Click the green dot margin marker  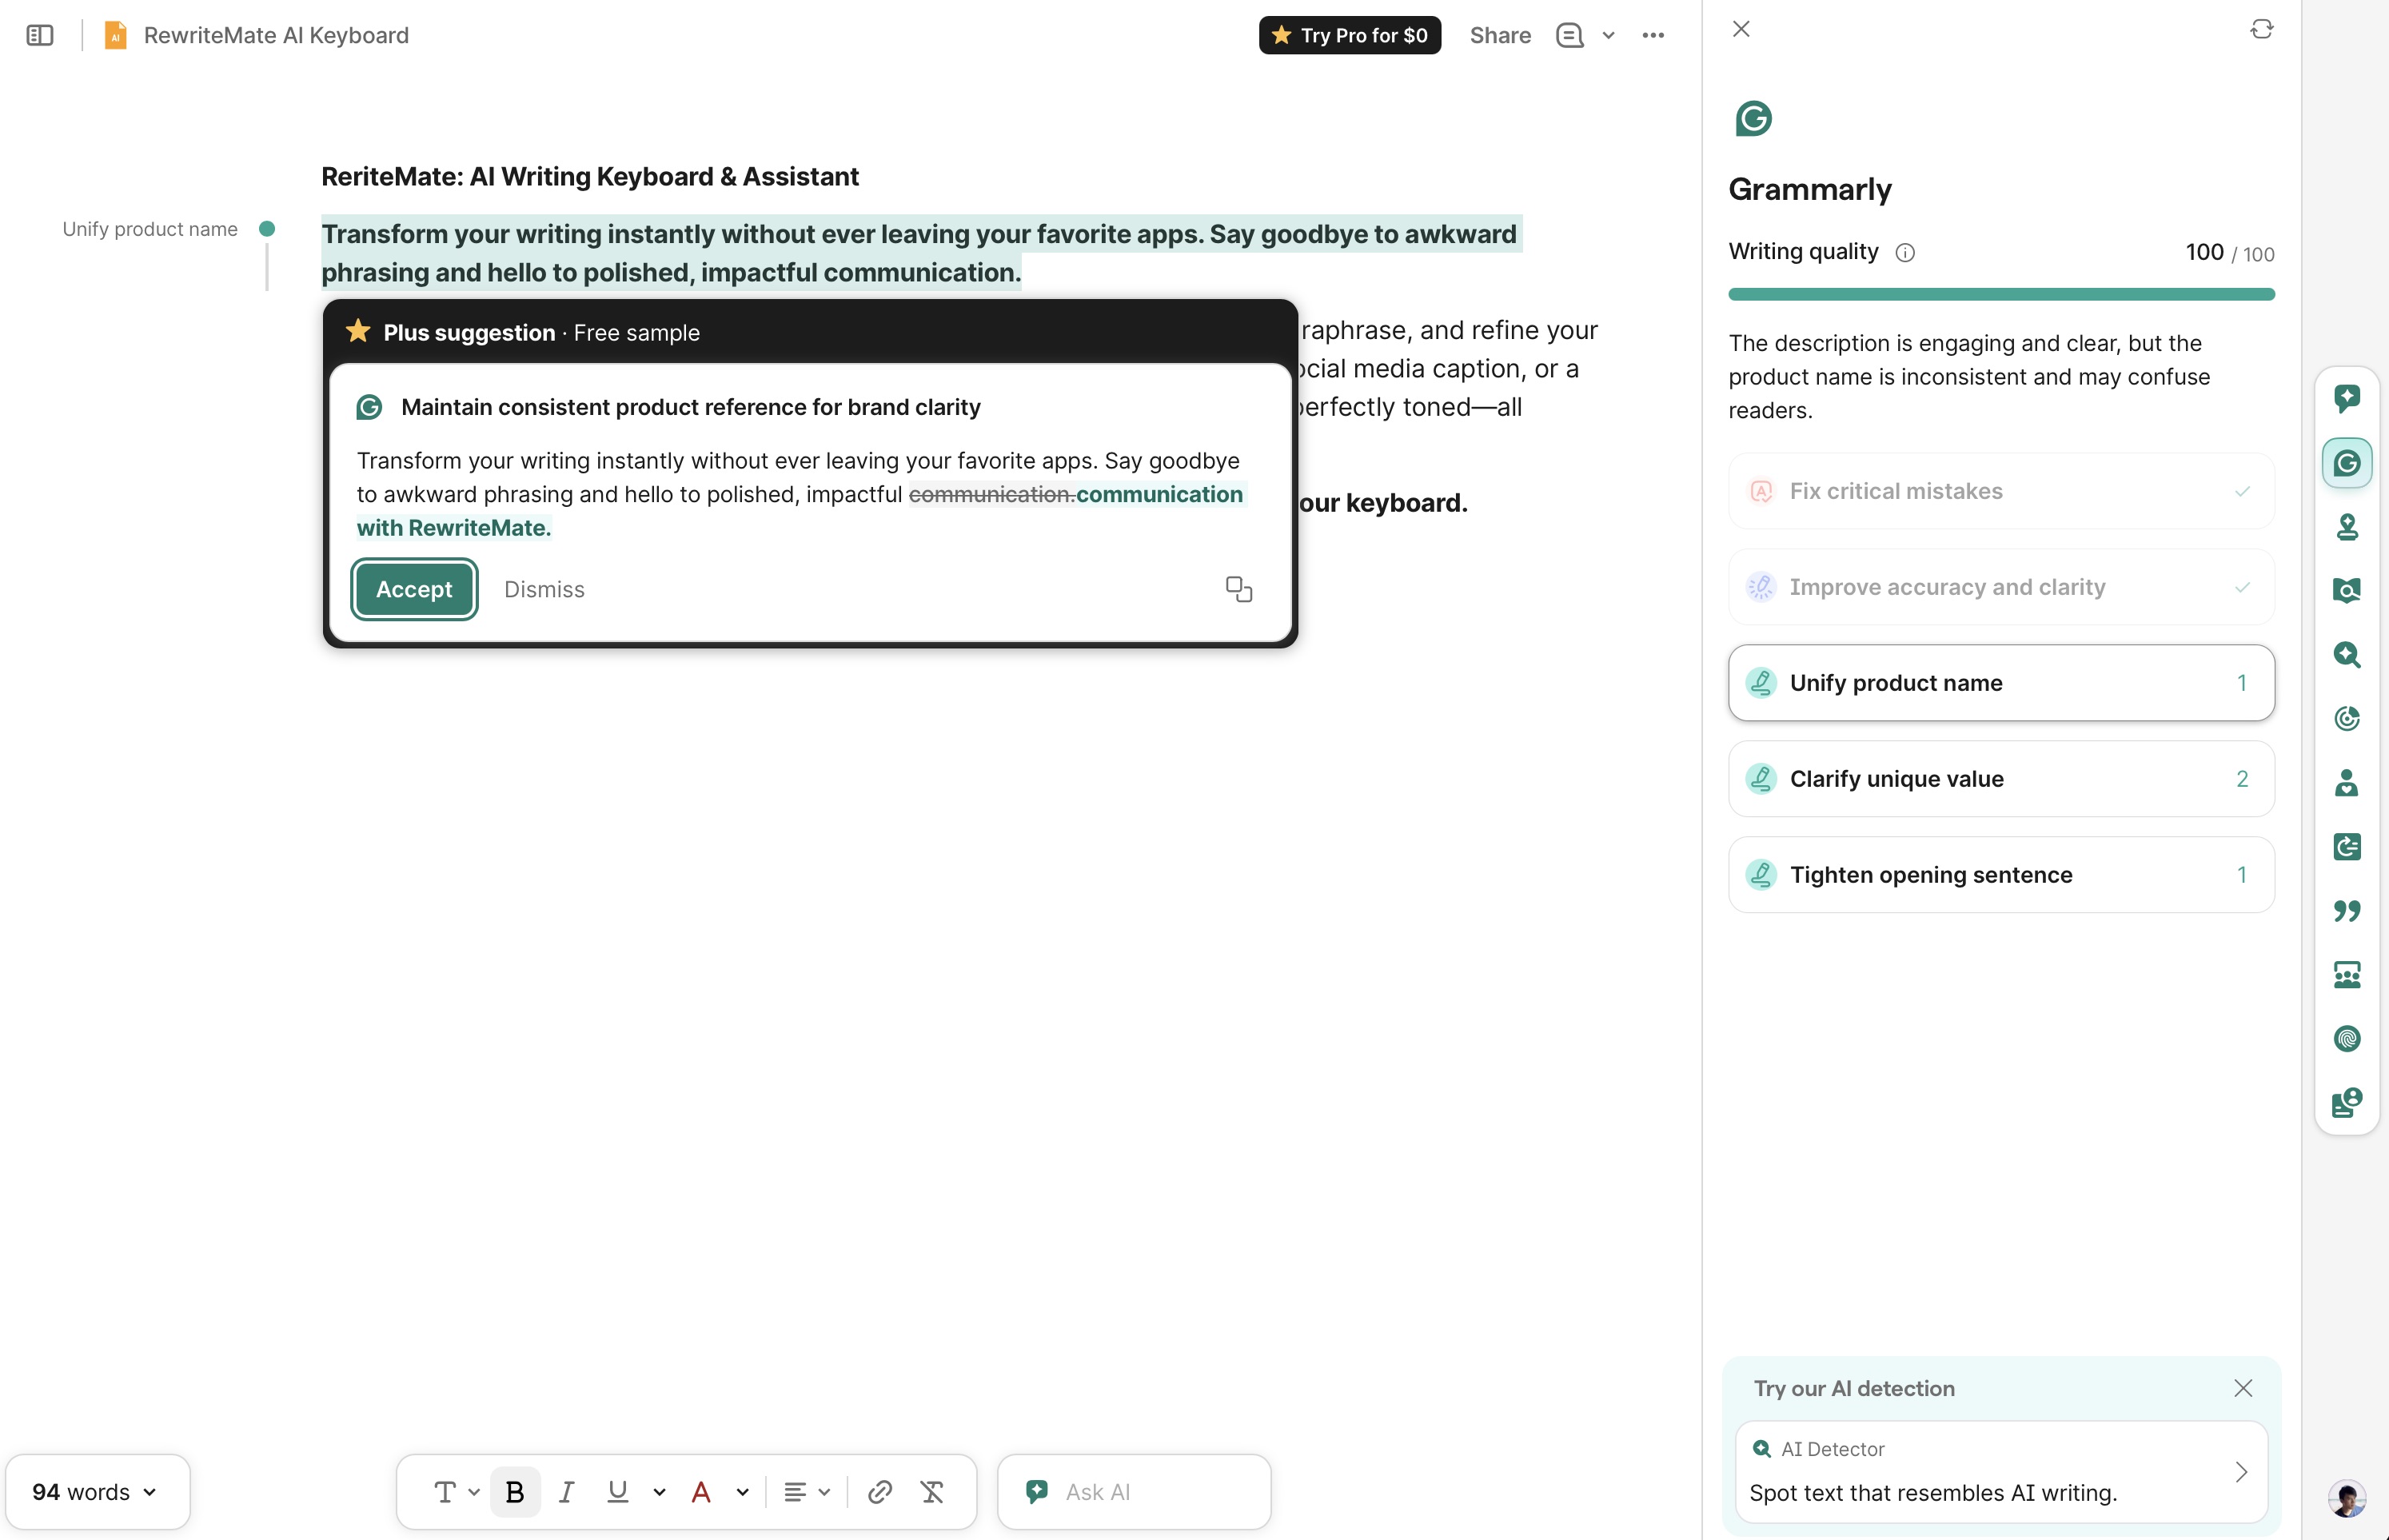[267, 229]
